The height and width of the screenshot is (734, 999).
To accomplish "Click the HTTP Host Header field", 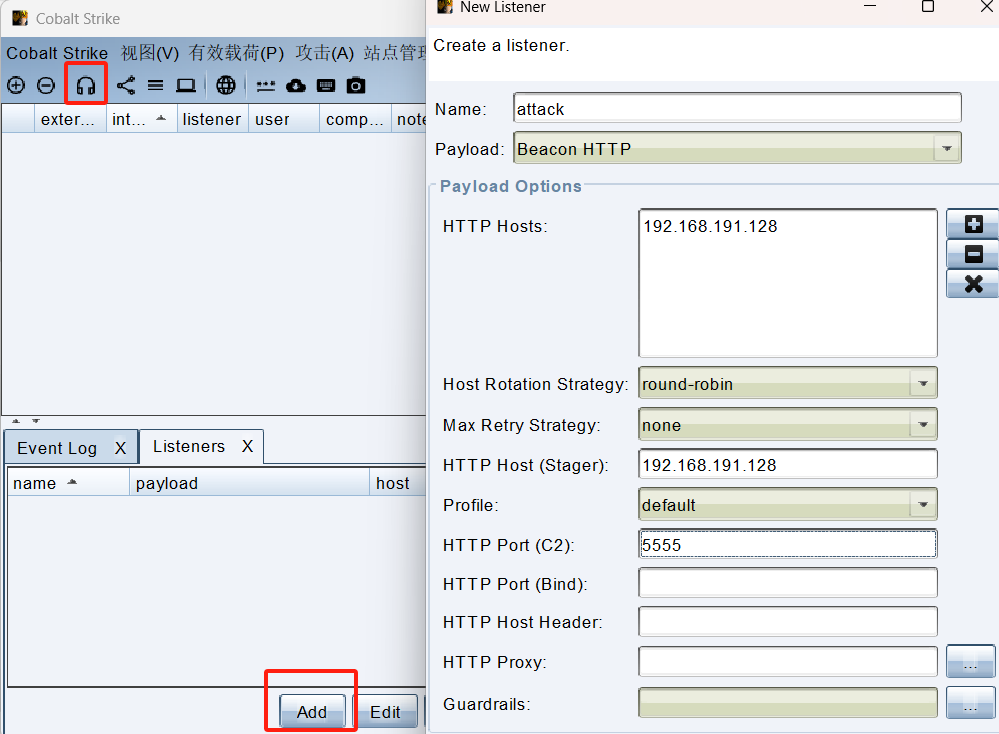I will (787, 622).
